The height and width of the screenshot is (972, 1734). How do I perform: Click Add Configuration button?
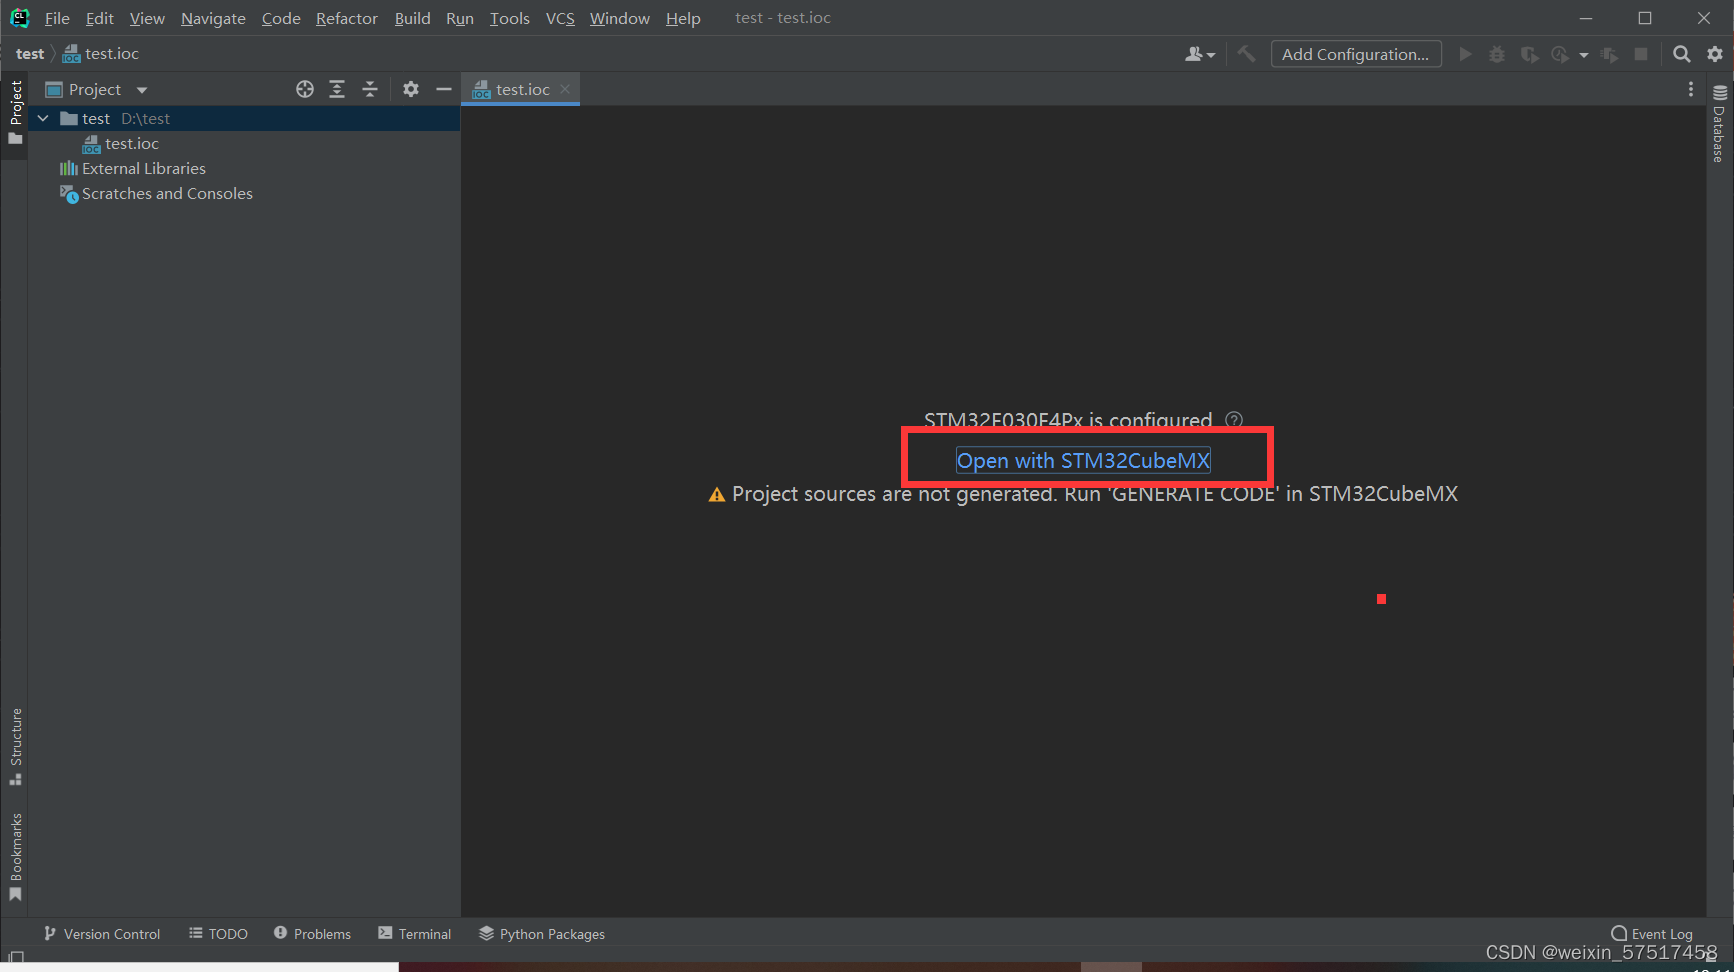point(1356,54)
